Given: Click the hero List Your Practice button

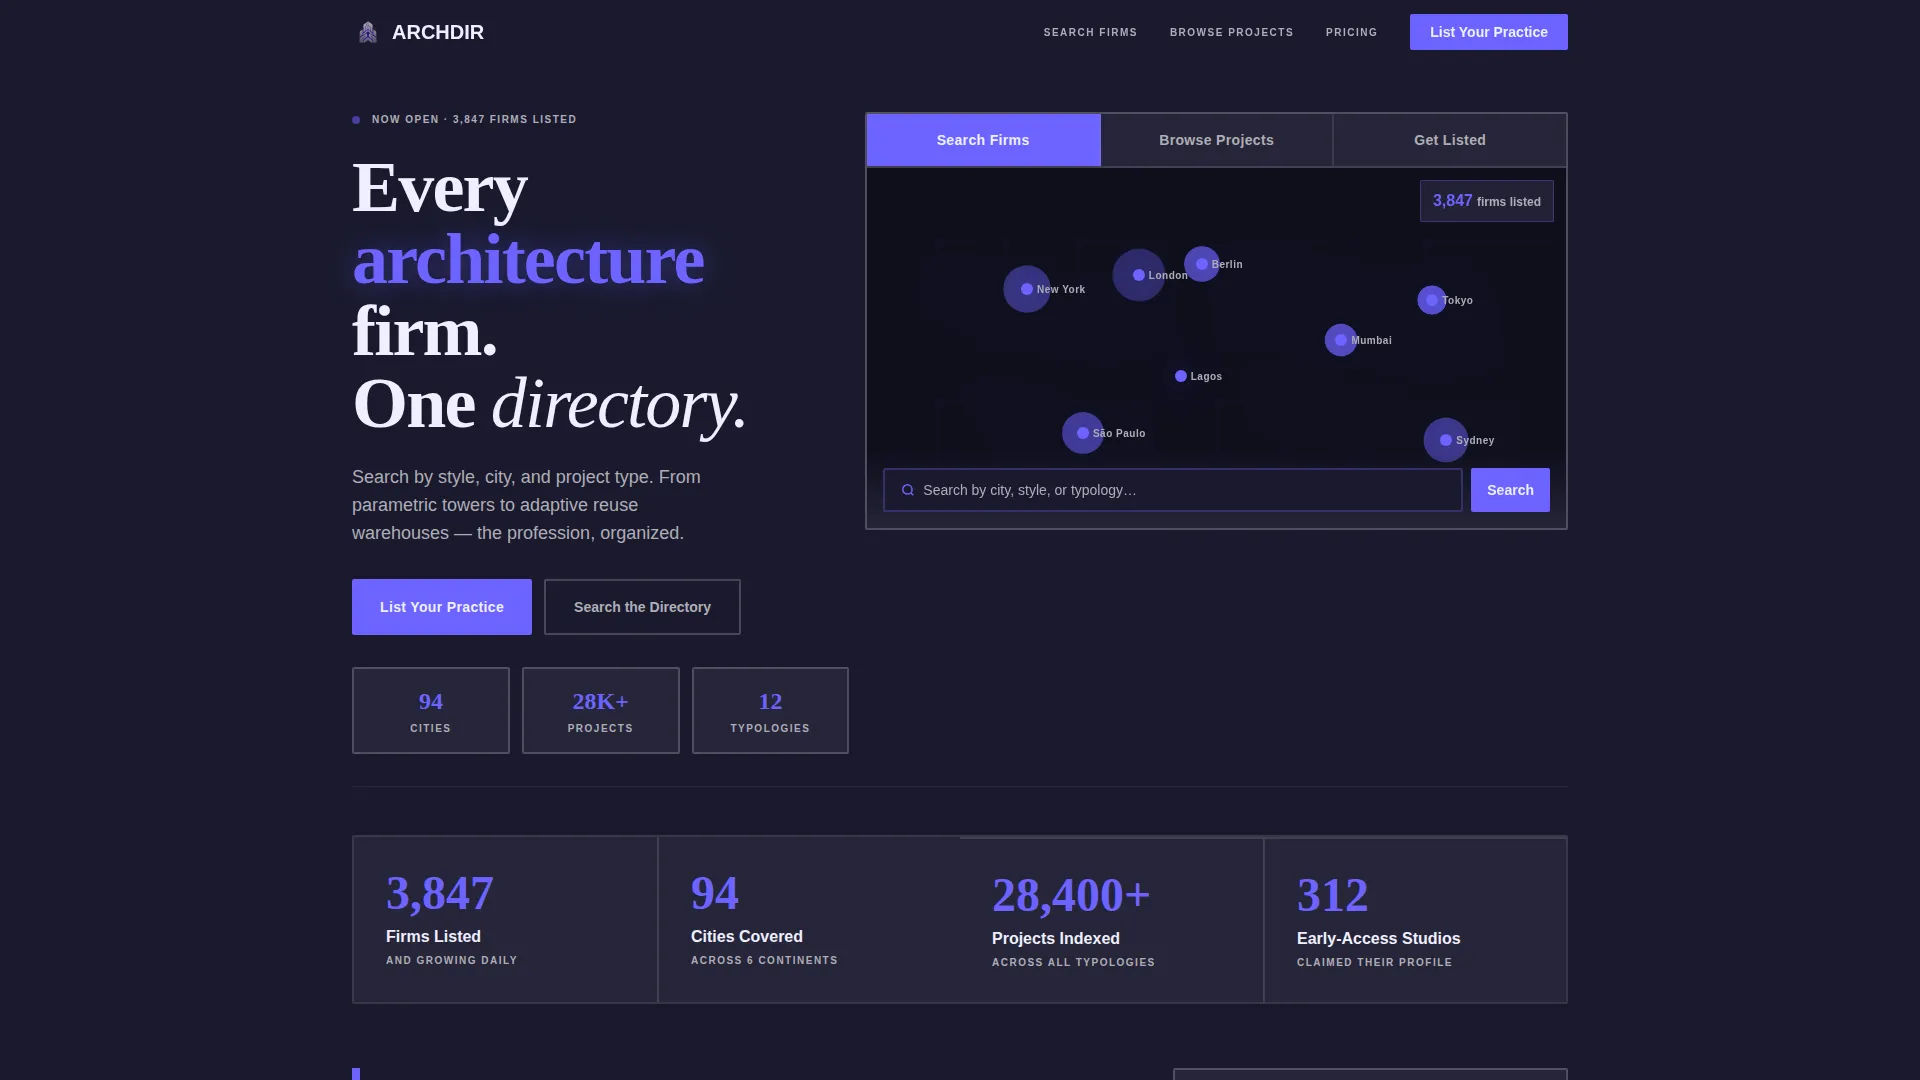Looking at the screenshot, I should (442, 607).
